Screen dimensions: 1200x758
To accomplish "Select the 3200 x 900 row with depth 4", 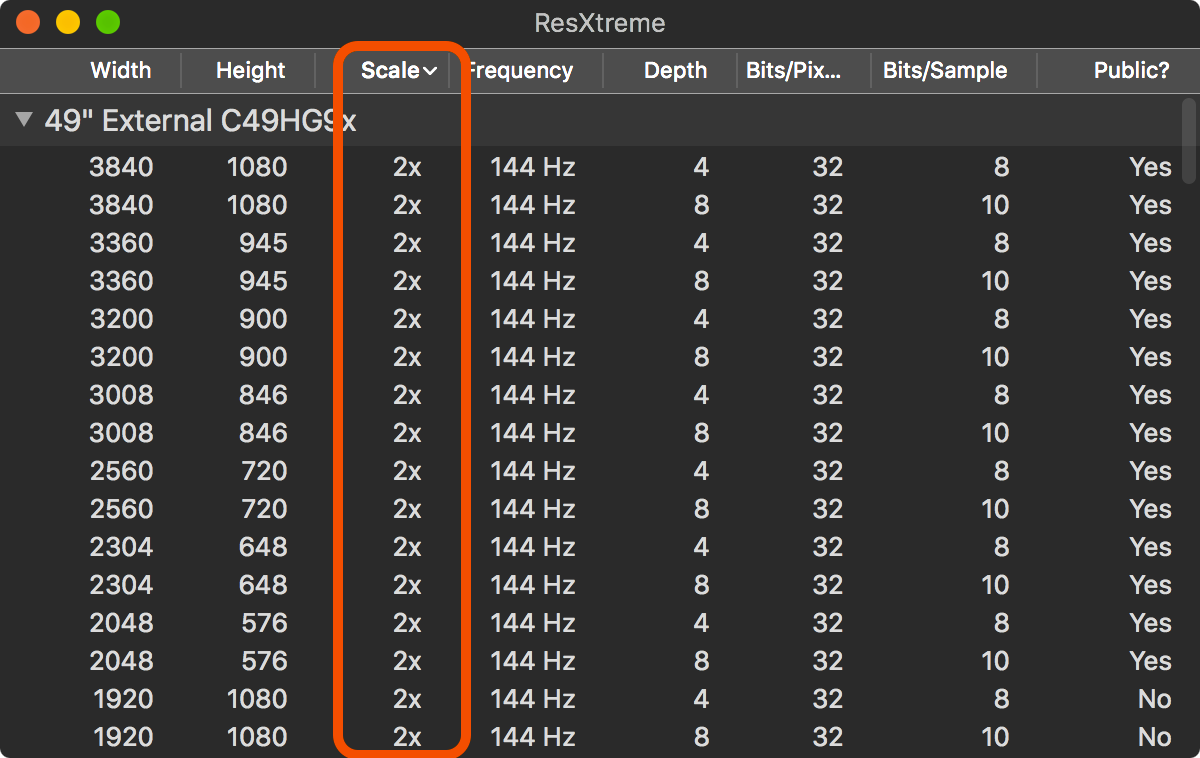I will [x=600, y=319].
